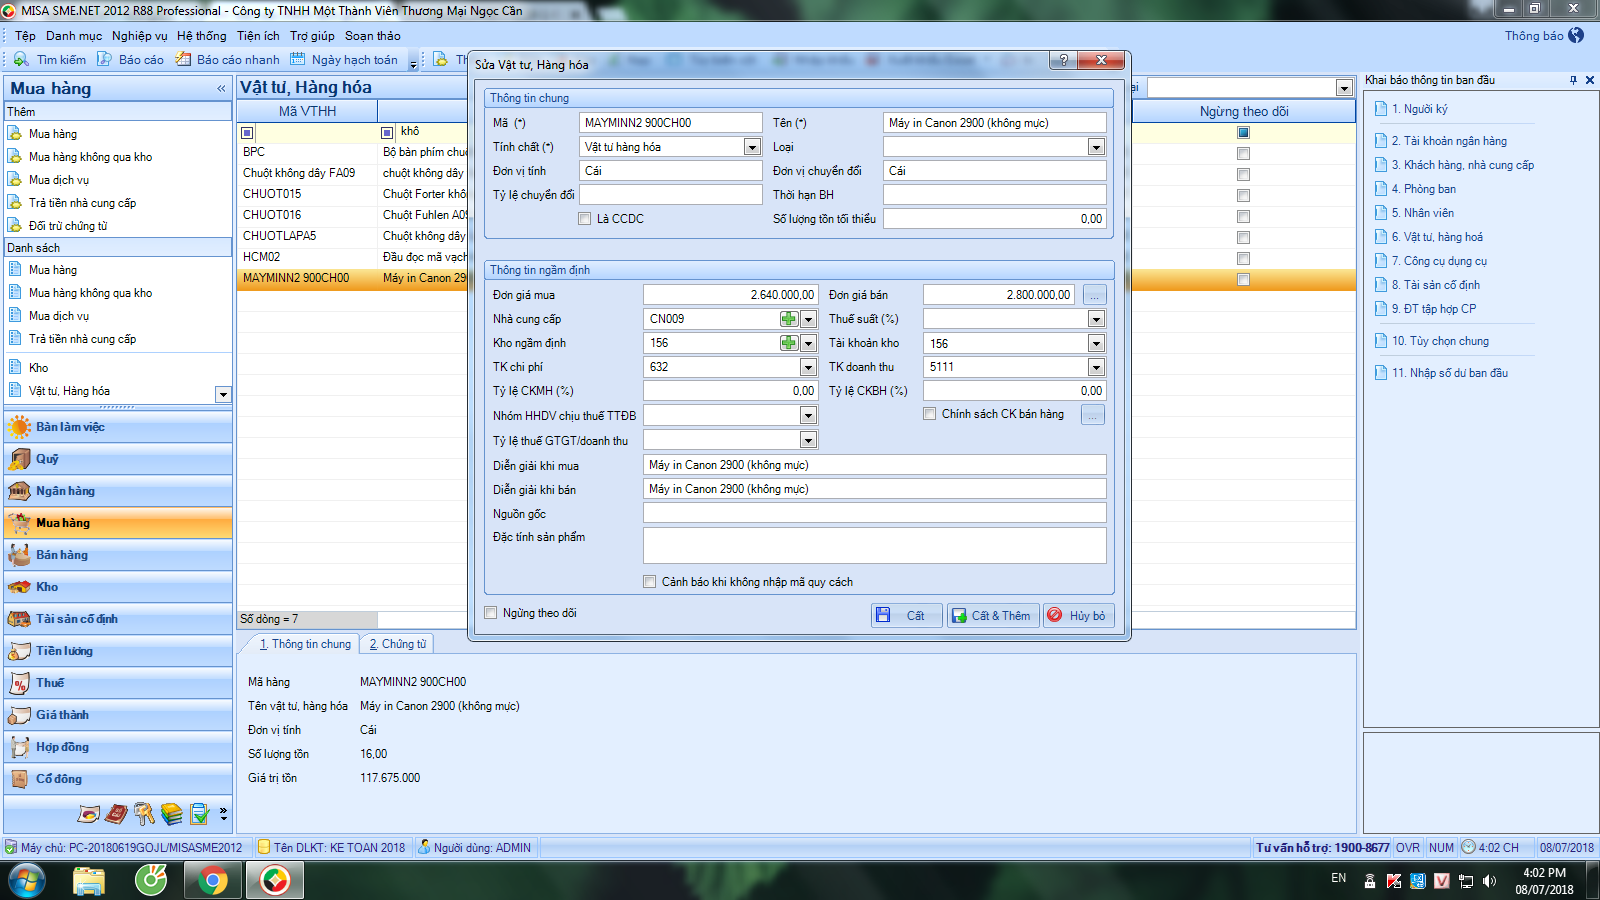Select Mua hàng không qua kho under Thêm
This screenshot has height=900, width=1600.
coord(90,157)
